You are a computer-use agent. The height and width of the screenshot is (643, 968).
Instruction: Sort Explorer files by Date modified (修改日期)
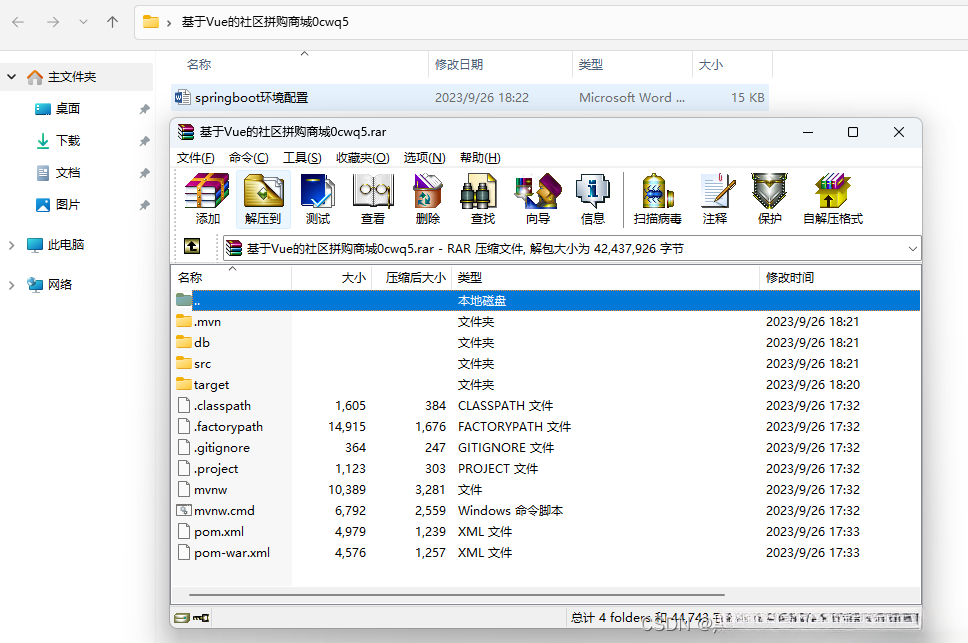500,65
